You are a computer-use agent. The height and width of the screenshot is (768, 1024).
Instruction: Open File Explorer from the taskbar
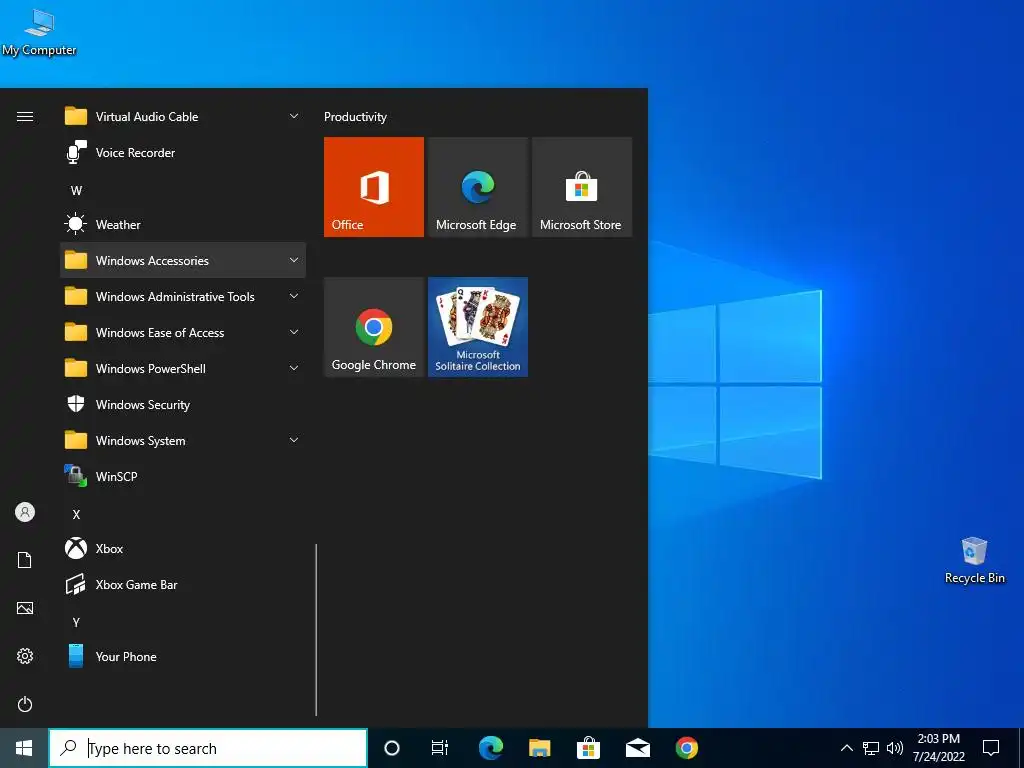(539, 748)
